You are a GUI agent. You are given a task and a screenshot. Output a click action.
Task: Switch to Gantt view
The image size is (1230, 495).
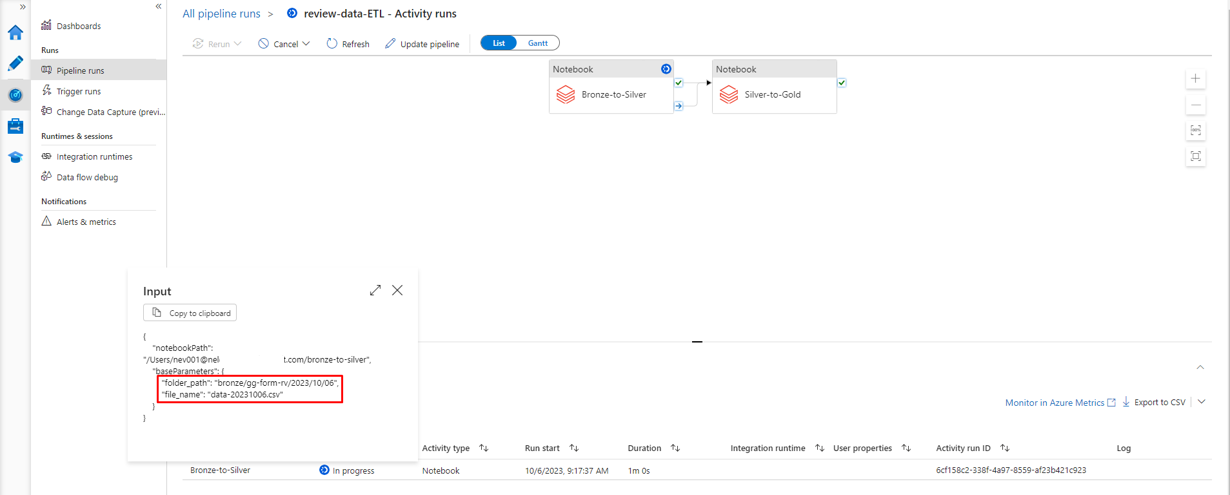coord(538,43)
